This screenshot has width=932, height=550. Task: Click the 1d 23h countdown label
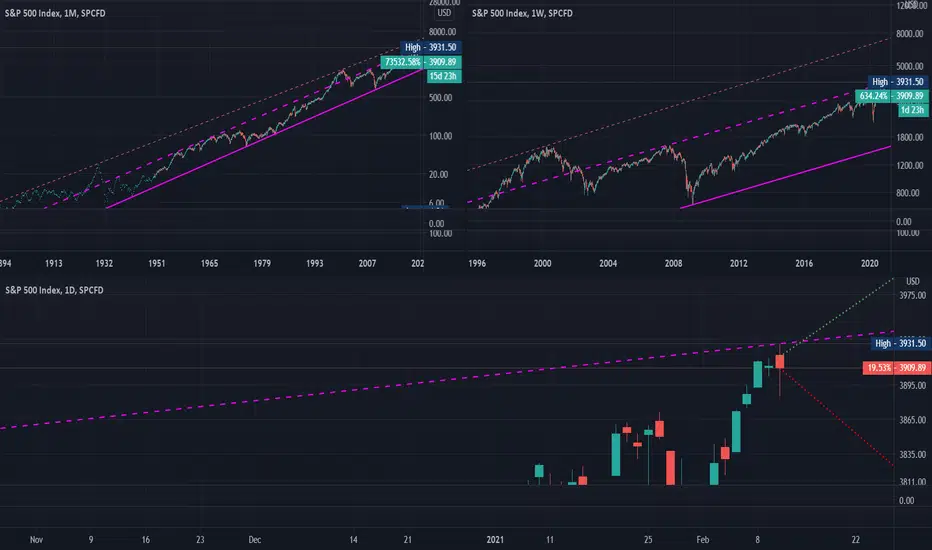click(912, 110)
